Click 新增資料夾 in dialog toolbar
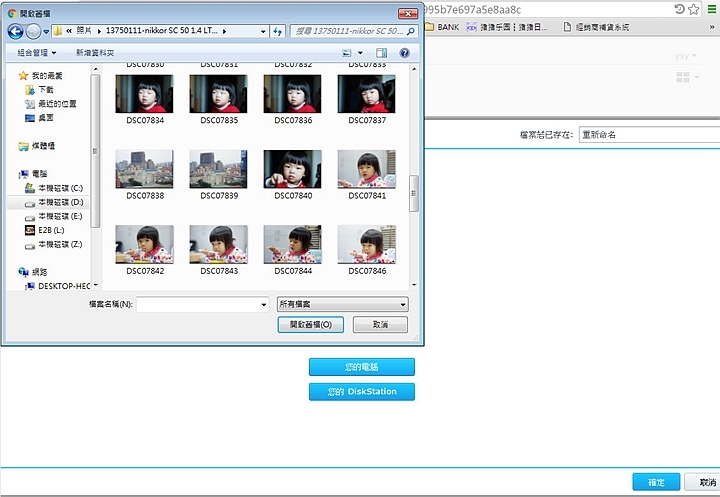The height and width of the screenshot is (497, 720). [x=97, y=52]
